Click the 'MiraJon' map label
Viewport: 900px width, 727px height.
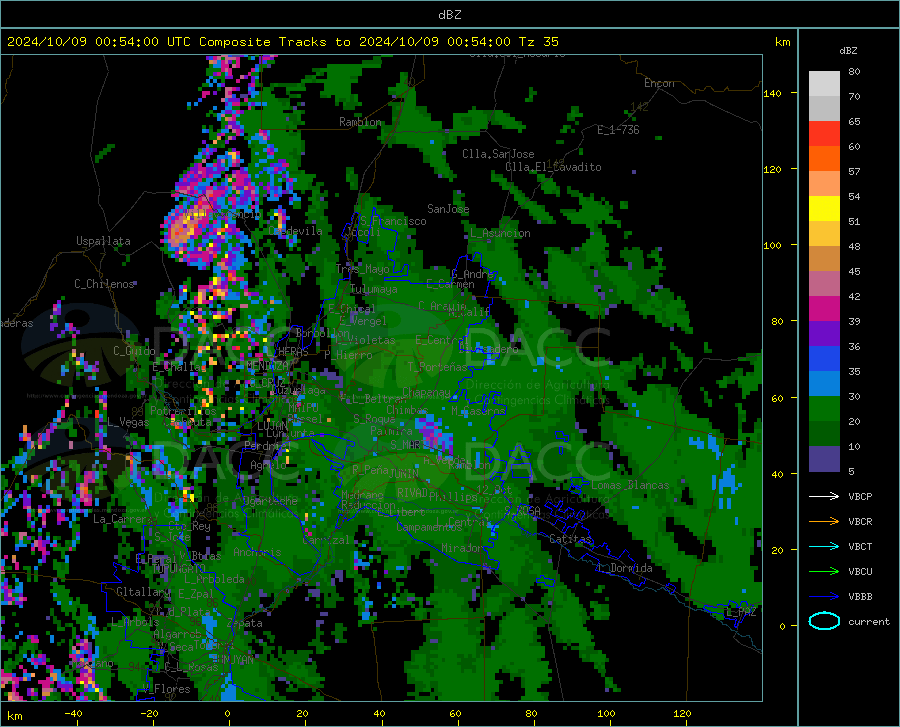coord(462,548)
